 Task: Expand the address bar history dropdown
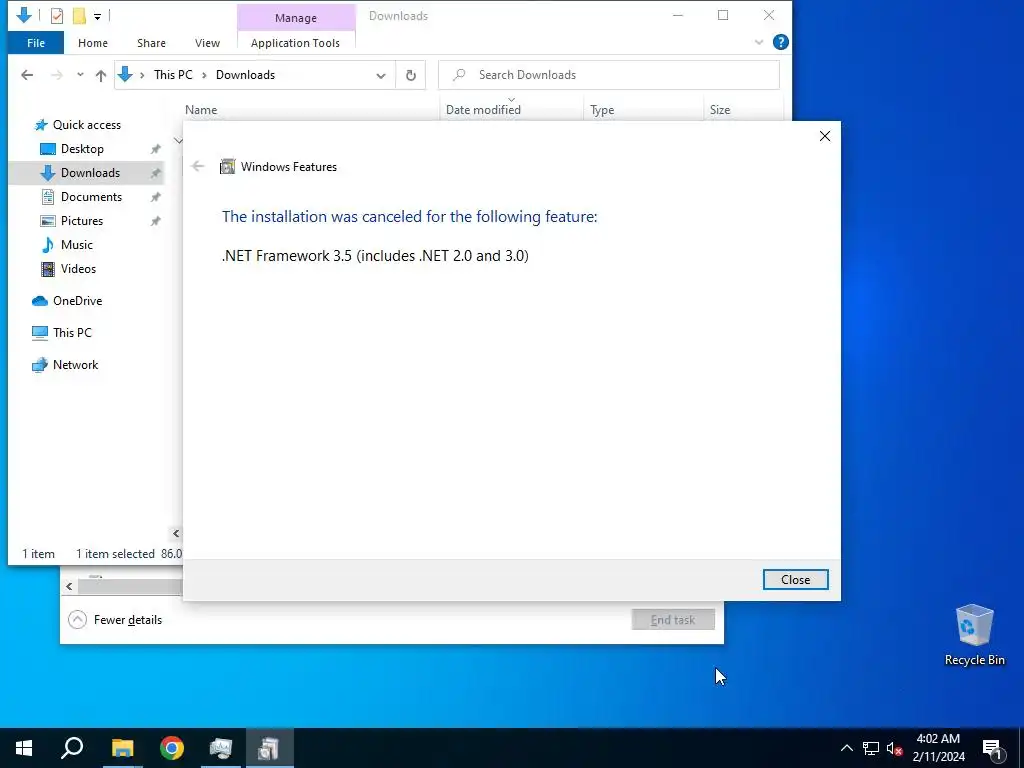[381, 75]
